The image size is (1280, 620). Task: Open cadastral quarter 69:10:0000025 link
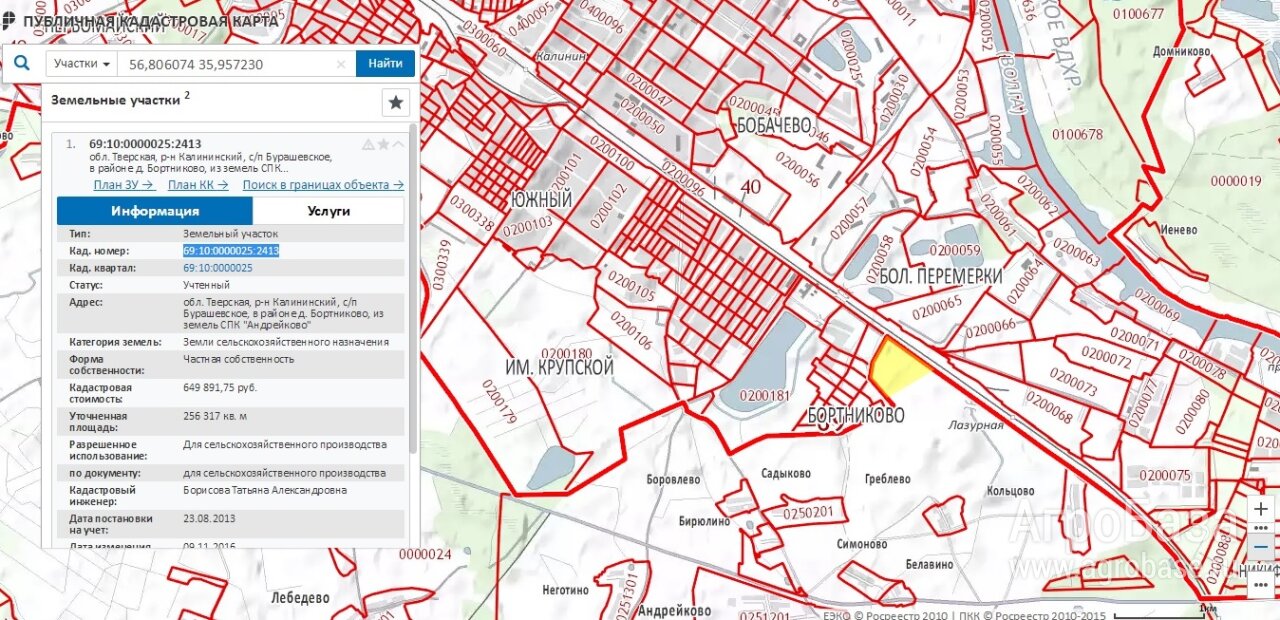[217, 268]
